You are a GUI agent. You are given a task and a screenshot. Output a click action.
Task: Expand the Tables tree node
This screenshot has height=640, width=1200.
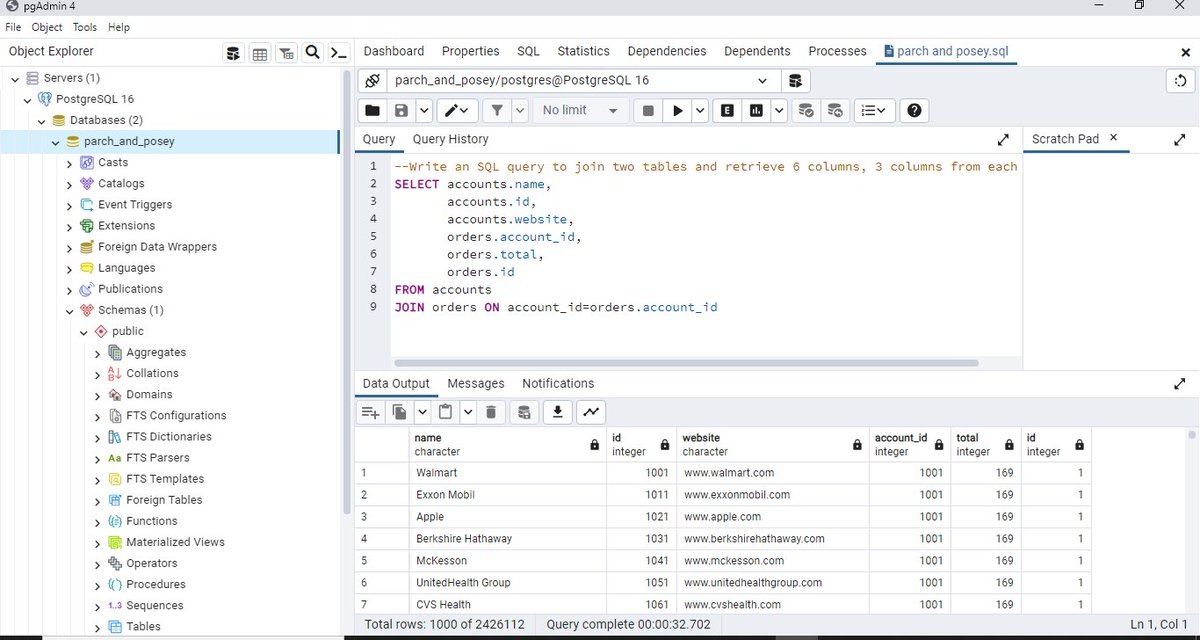(98, 627)
